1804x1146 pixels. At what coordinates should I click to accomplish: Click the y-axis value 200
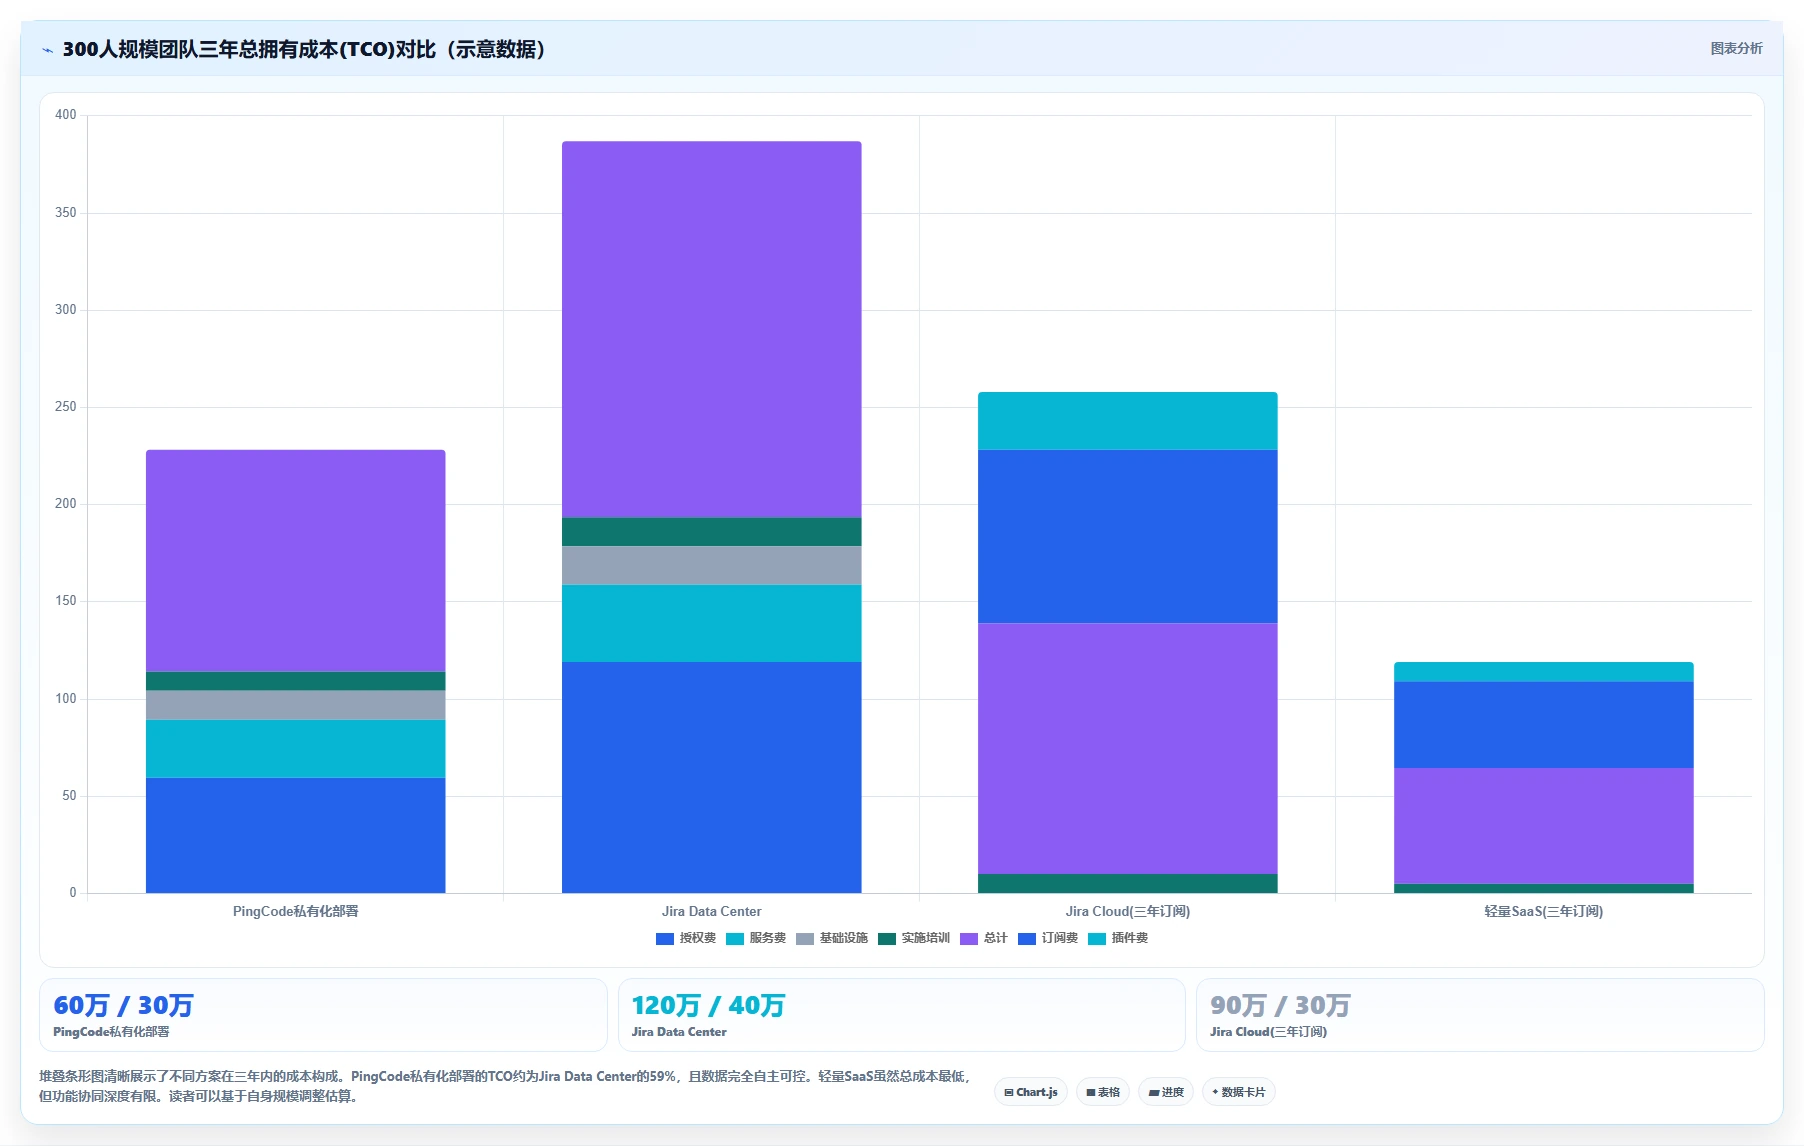(x=66, y=504)
